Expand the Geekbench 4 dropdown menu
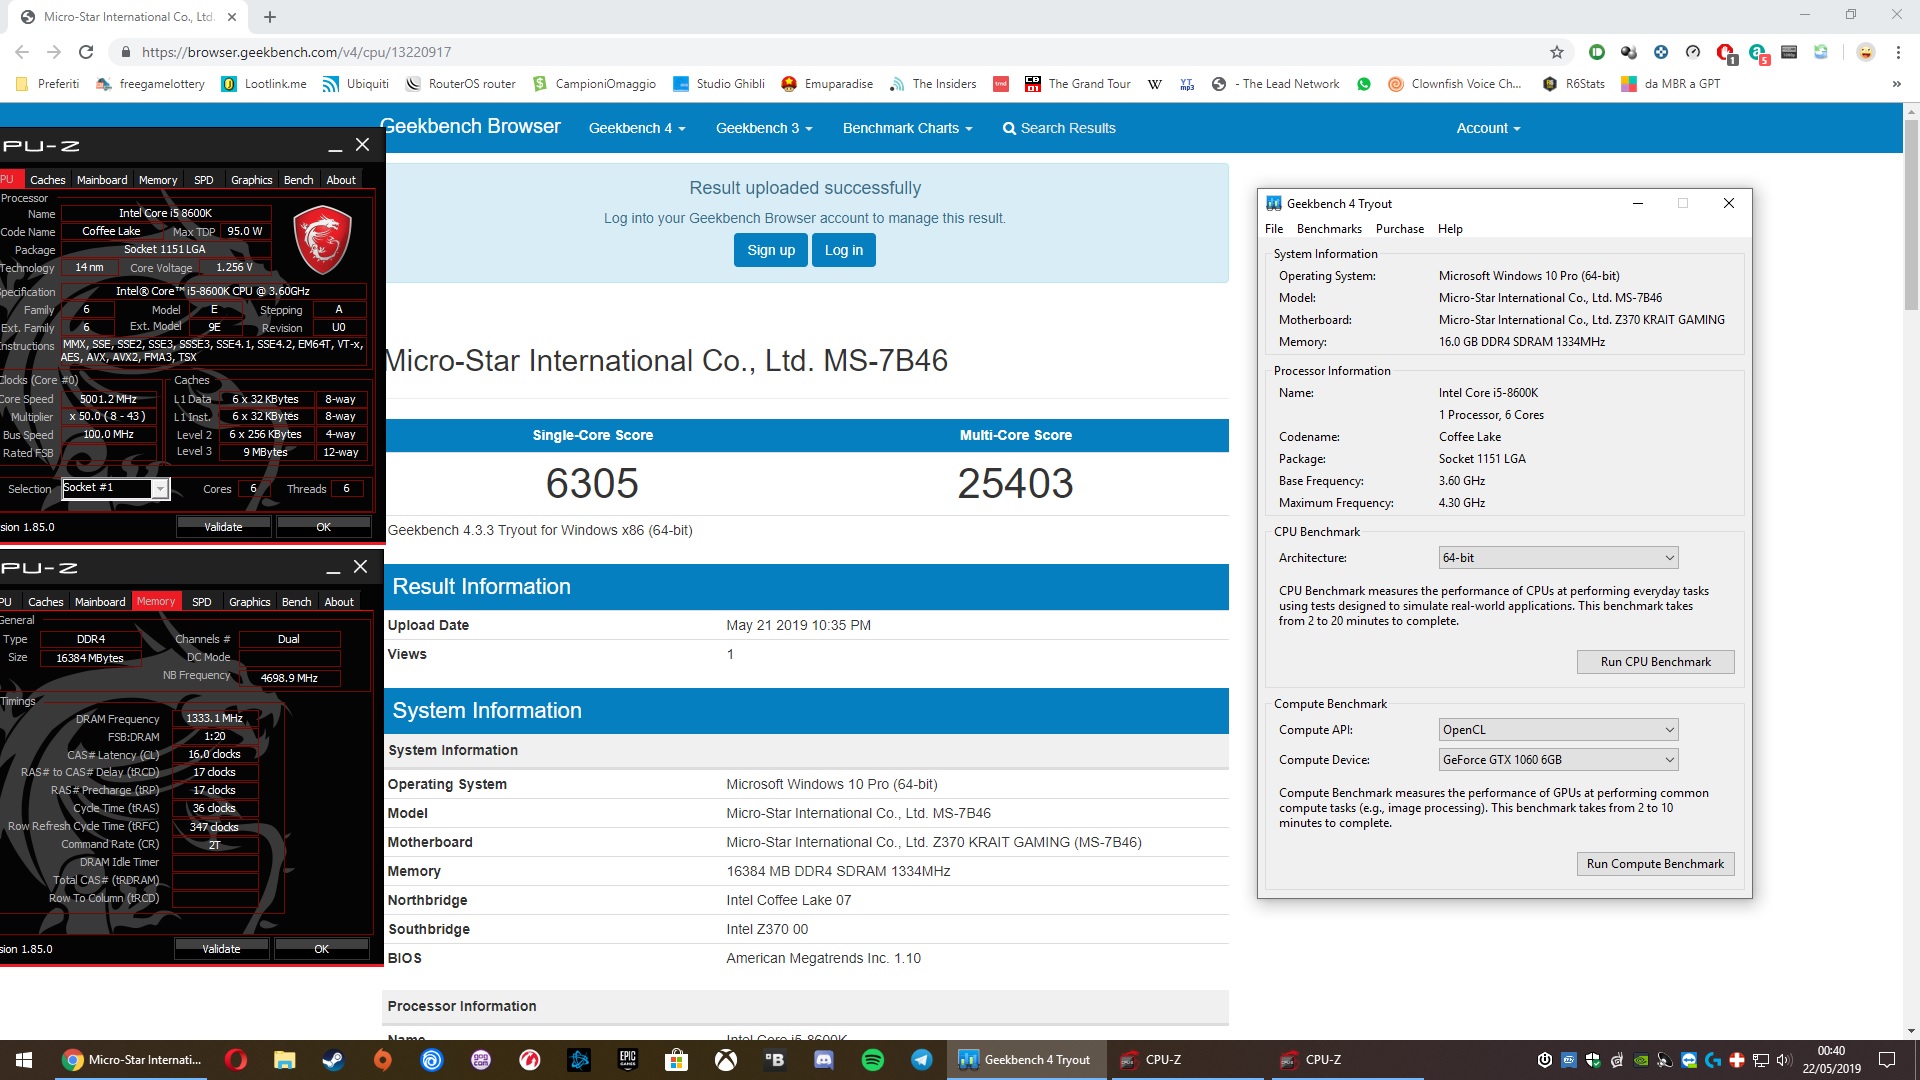 [637, 128]
